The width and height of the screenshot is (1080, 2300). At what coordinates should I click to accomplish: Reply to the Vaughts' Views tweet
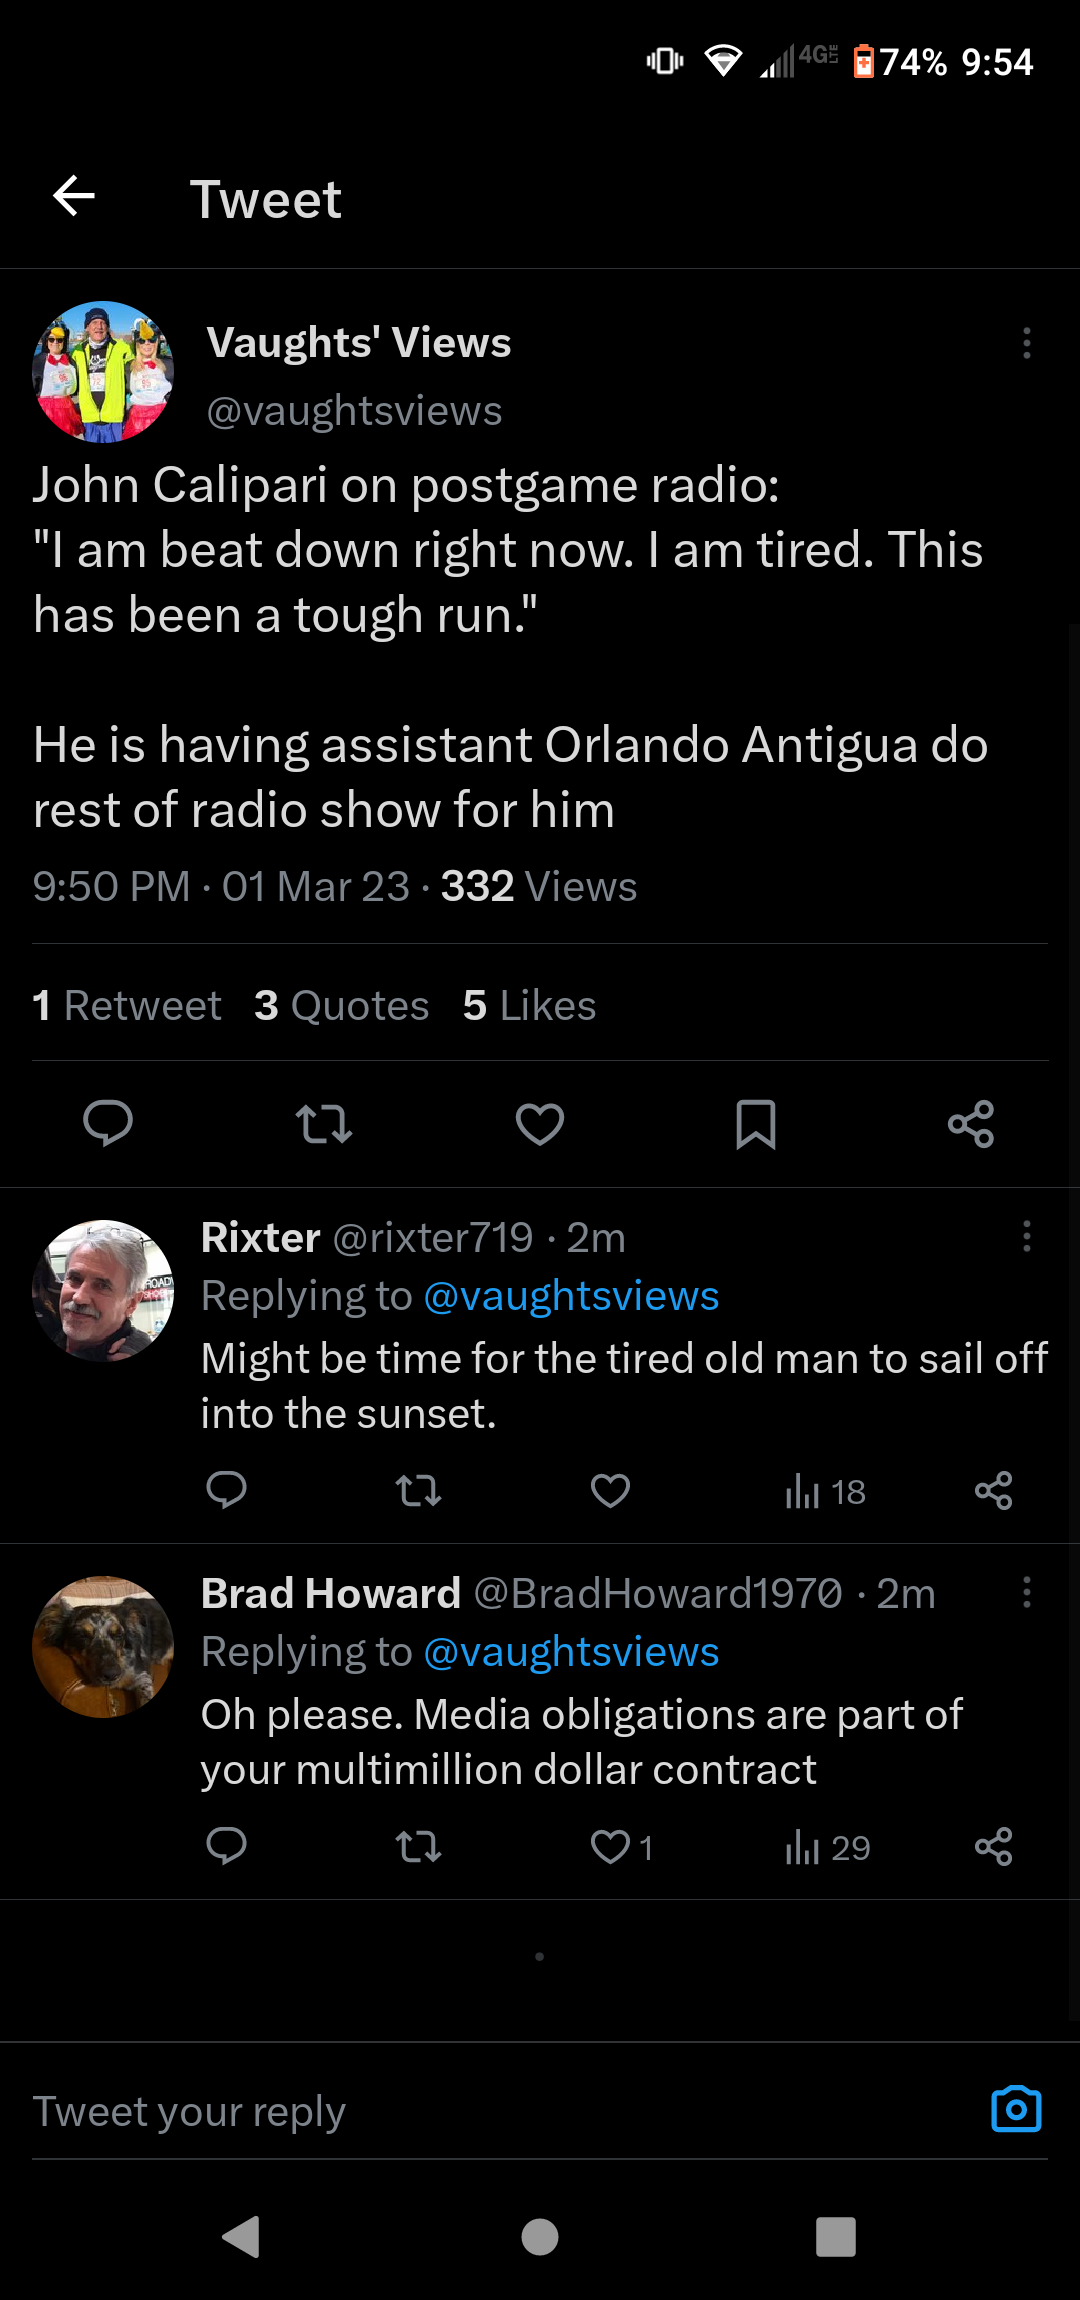108,1123
